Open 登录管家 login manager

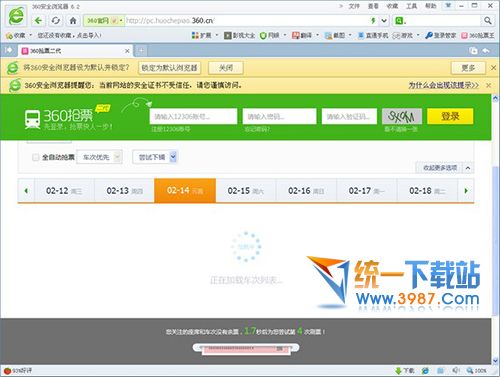click(x=441, y=35)
